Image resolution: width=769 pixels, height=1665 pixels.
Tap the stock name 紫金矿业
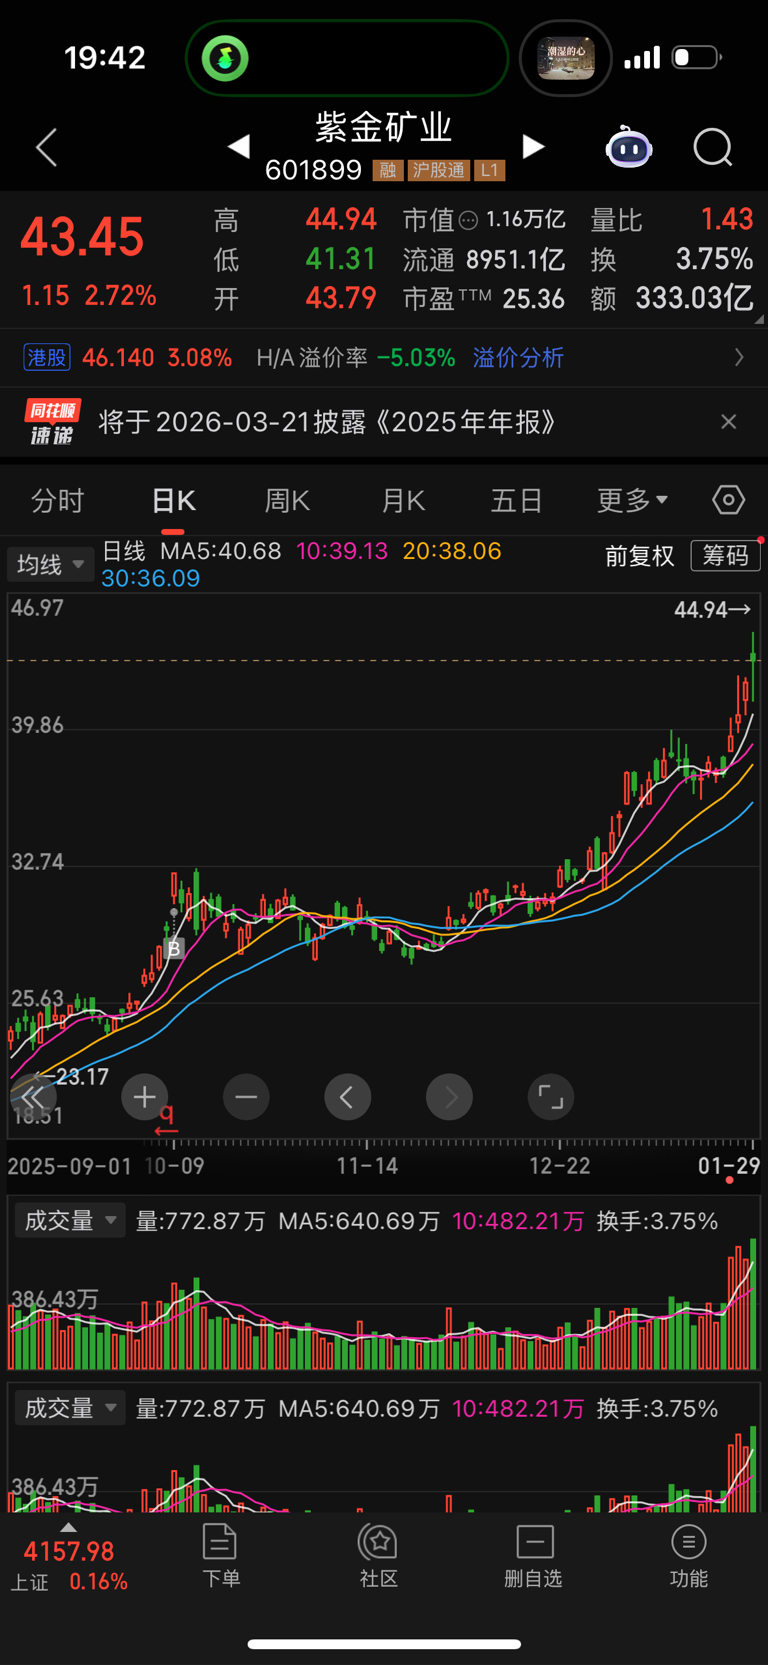[384, 128]
